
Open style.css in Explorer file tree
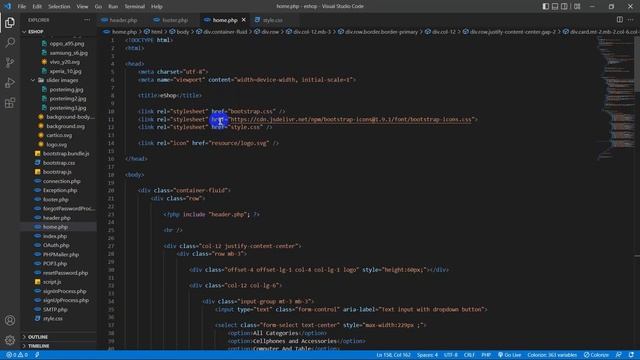tap(53, 318)
